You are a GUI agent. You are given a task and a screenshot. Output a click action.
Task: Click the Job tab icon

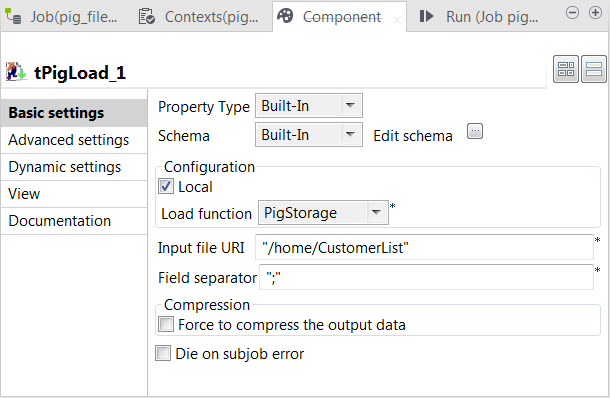(x=13, y=16)
